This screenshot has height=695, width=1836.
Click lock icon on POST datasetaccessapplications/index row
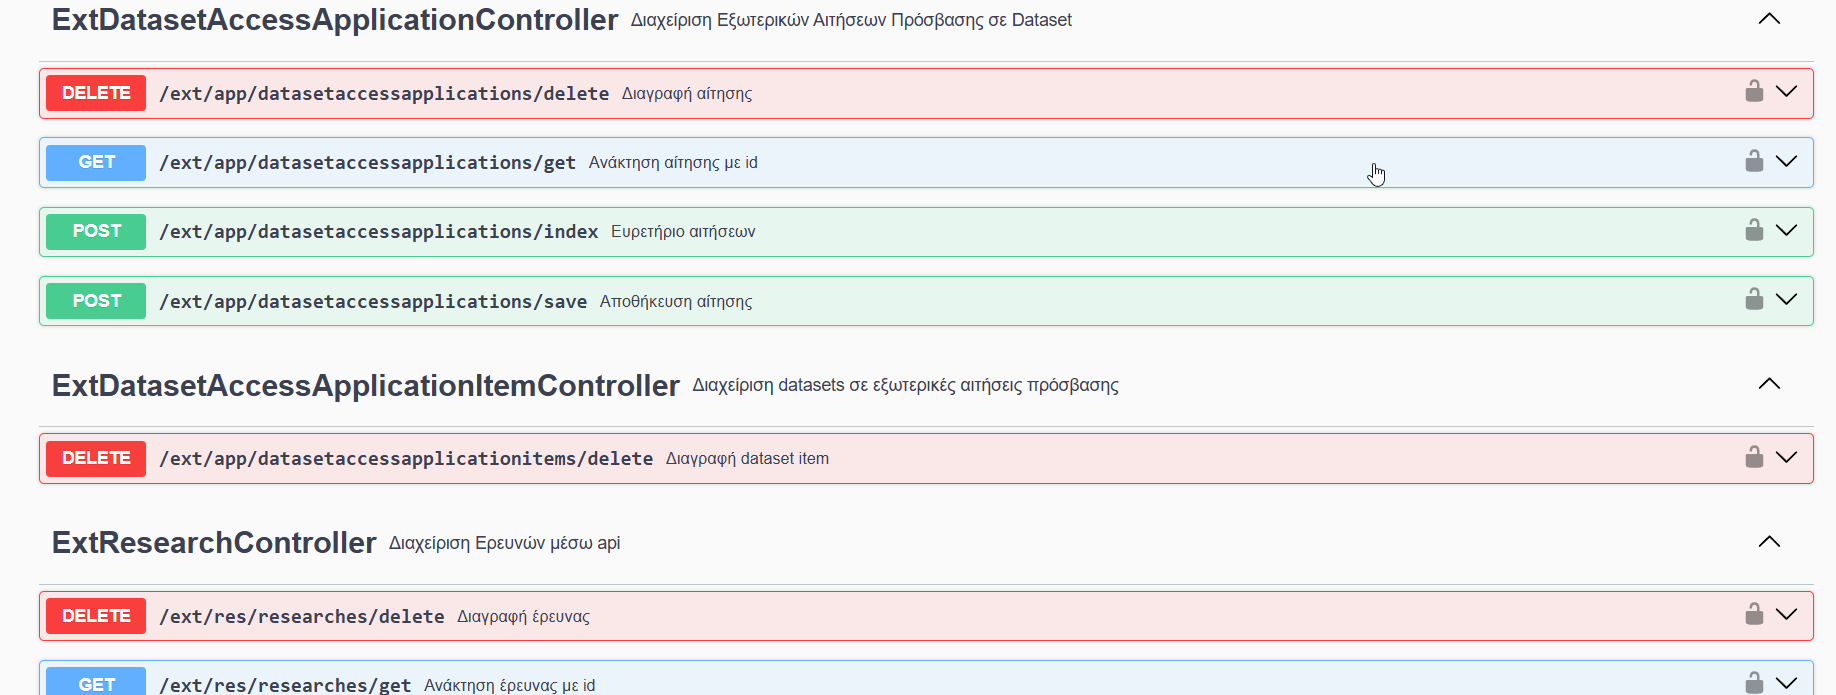coord(1754,230)
